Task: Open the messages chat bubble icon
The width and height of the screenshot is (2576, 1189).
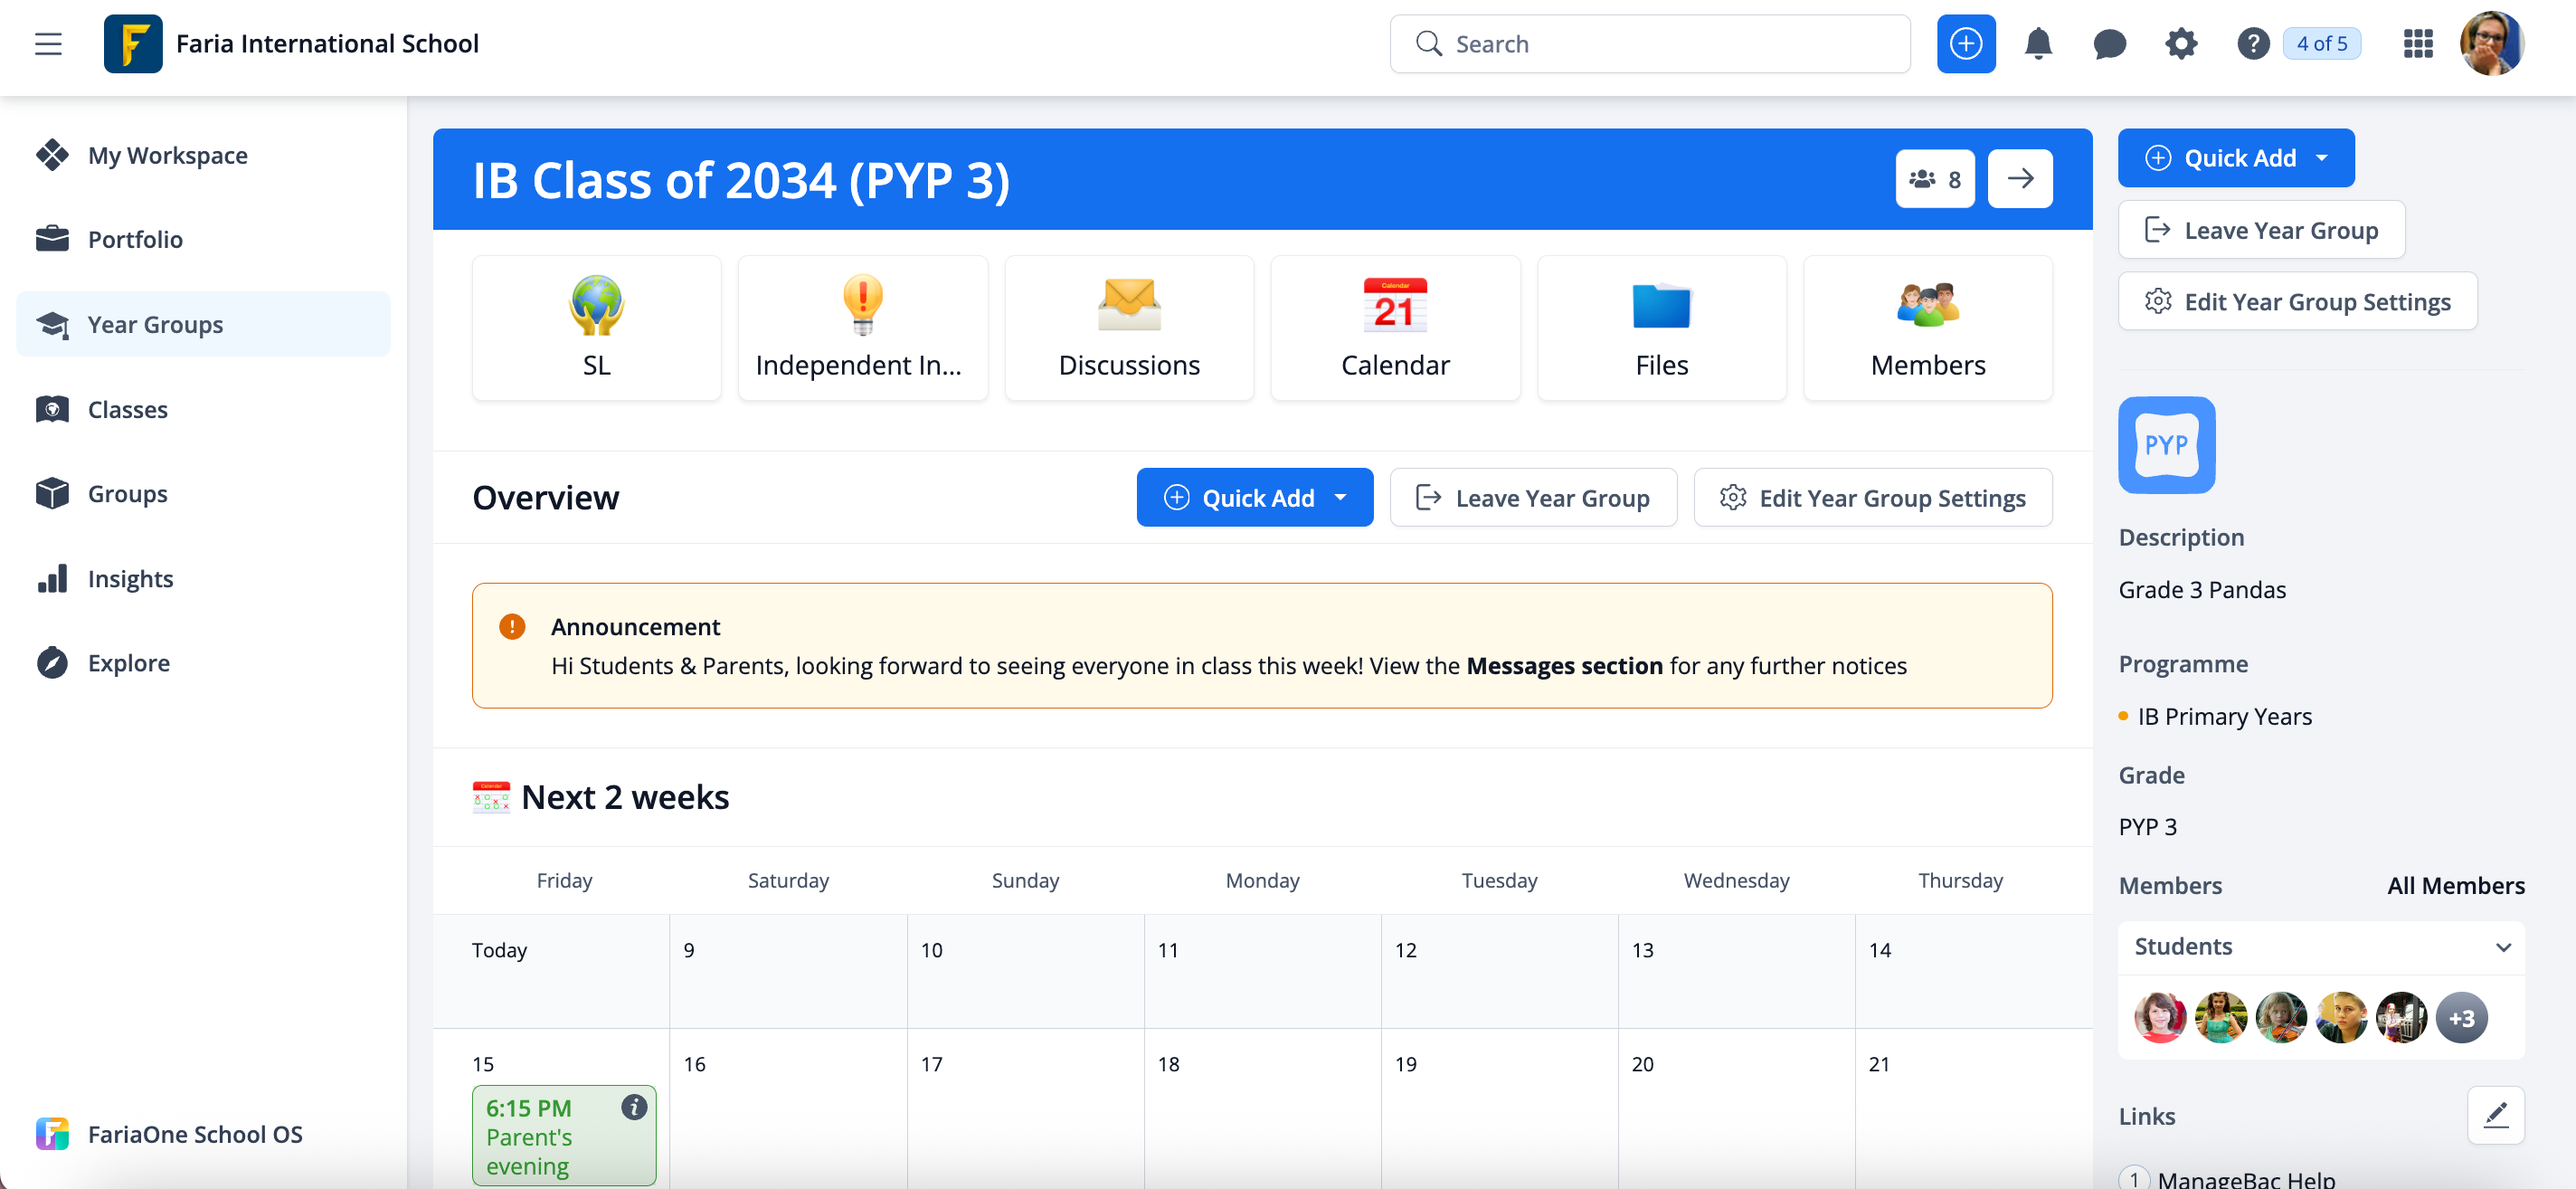Action: pos(2108,44)
